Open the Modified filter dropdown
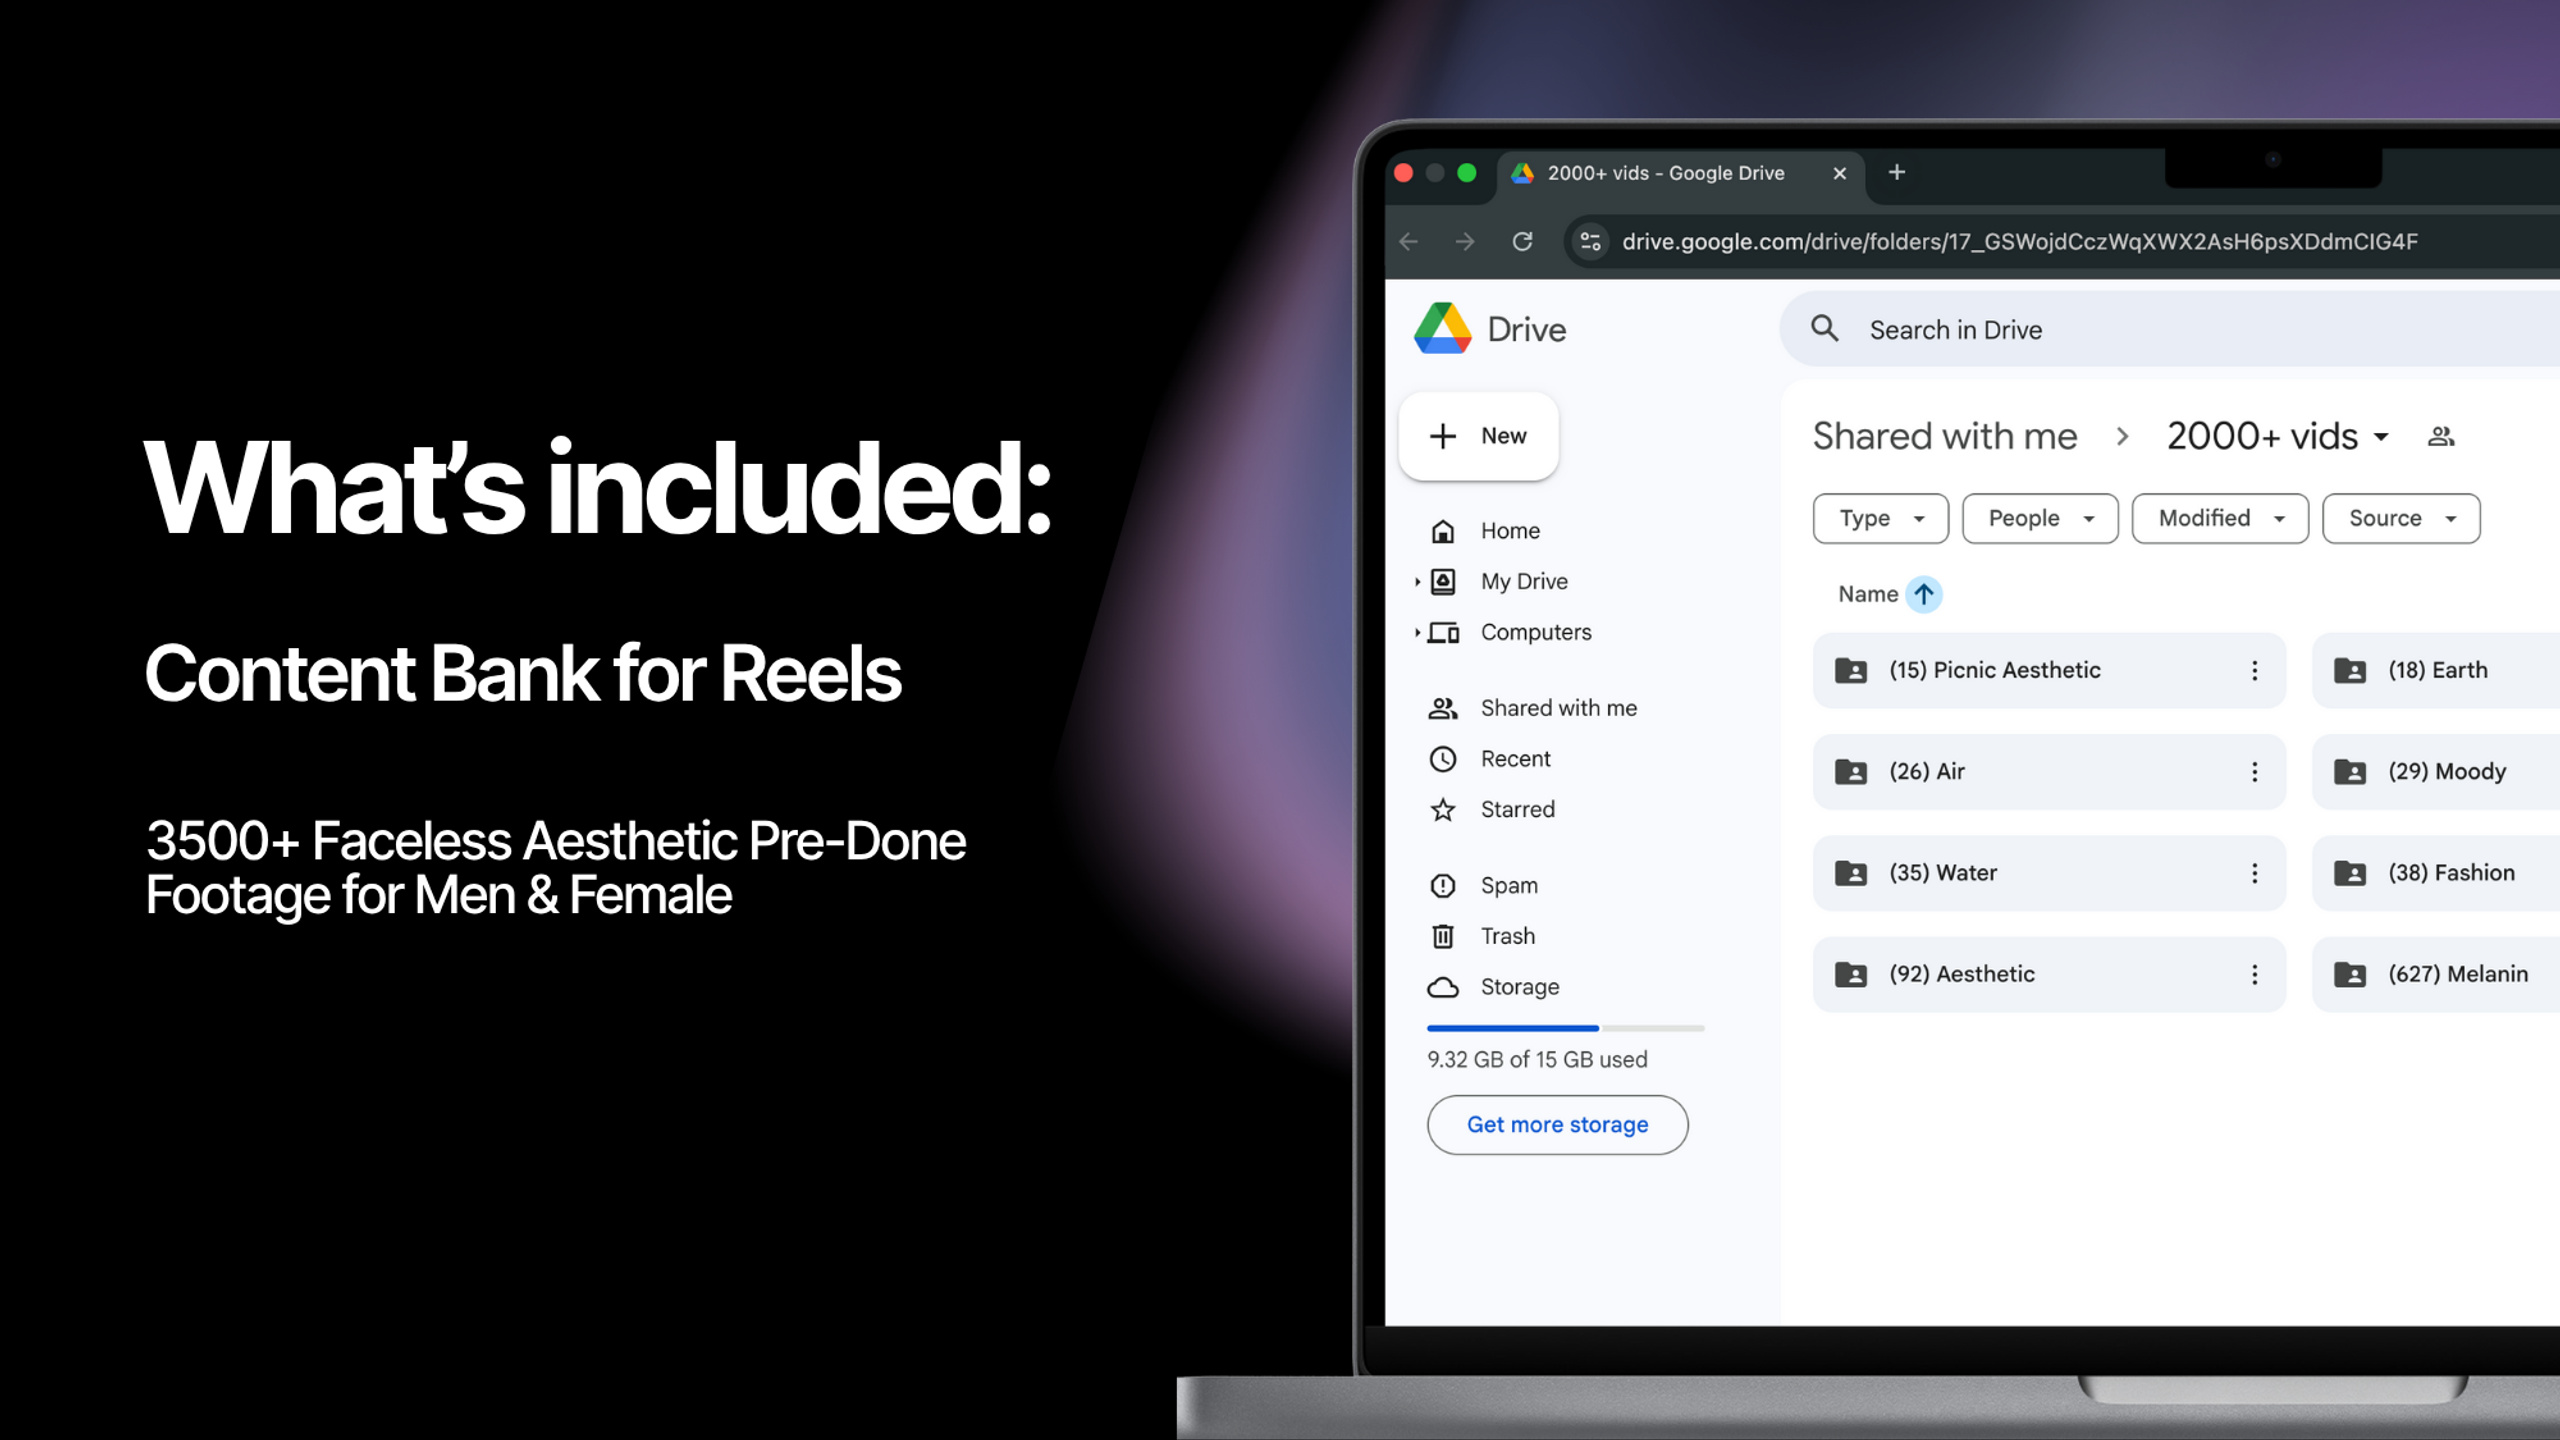This screenshot has height=1440, width=2560. pyautogui.click(x=2219, y=518)
